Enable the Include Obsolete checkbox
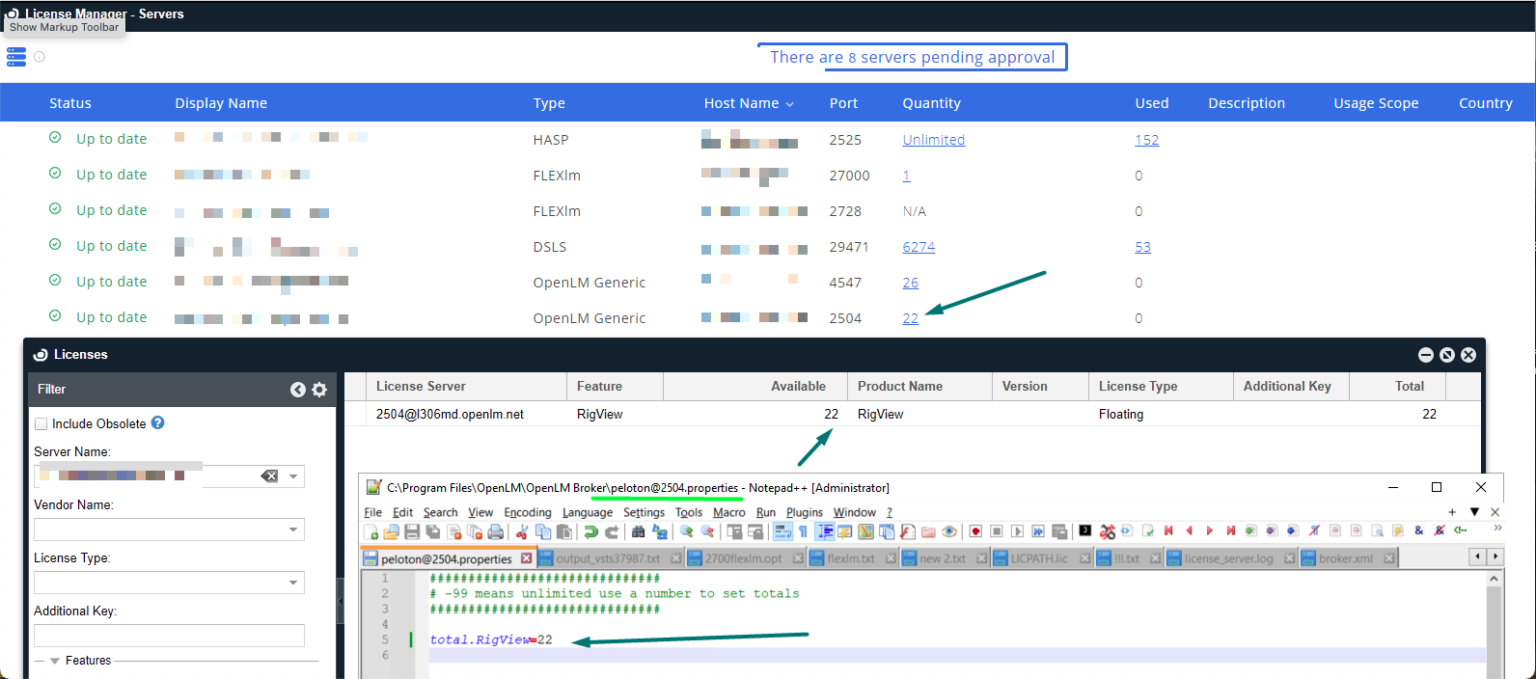1536x679 pixels. click(40, 423)
